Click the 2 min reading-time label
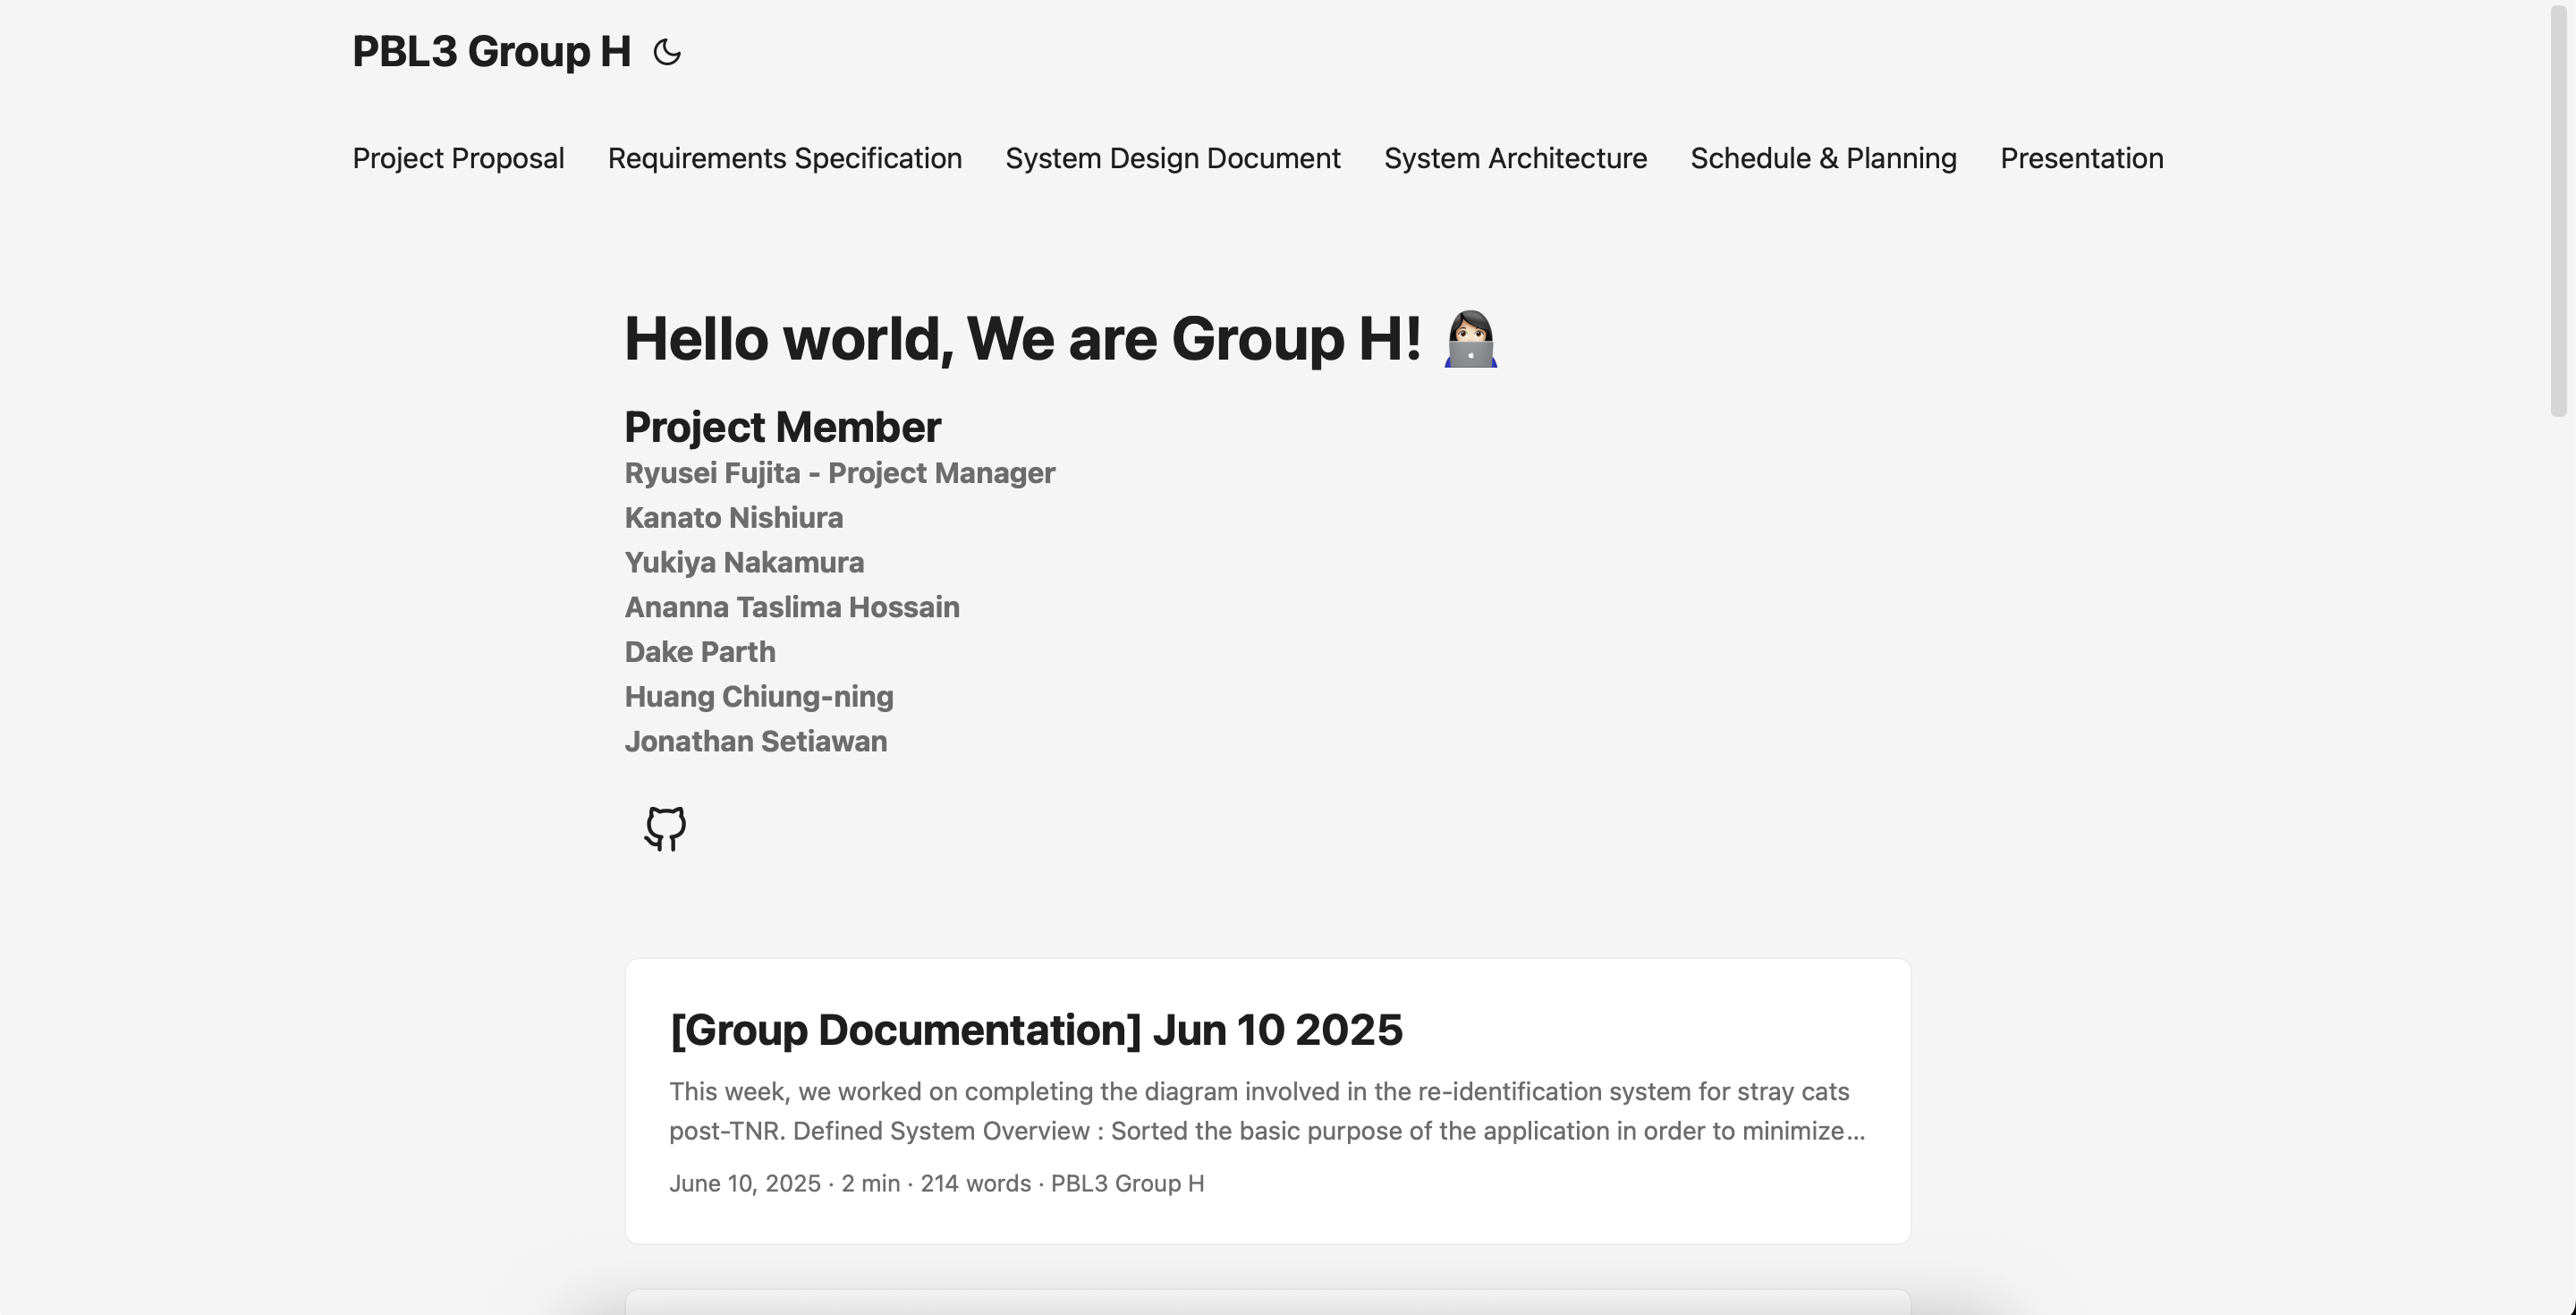The width and height of the screenshot is (2576, 1315). [869, 1183]
